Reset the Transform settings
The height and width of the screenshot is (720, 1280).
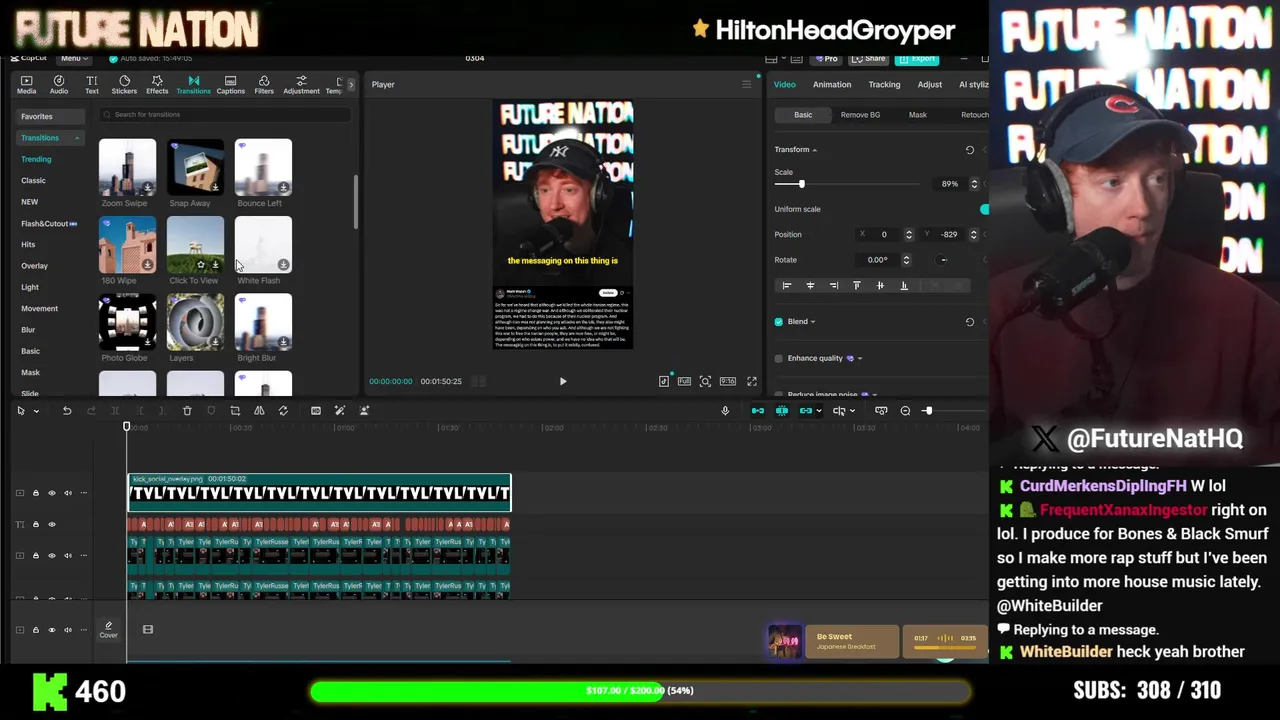pos(969,150)
